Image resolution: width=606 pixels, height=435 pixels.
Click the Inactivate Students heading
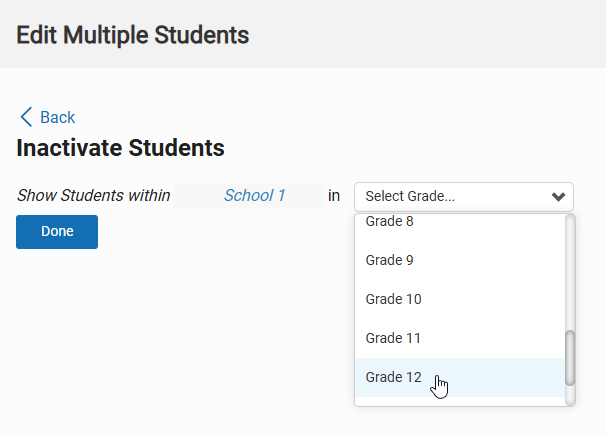click(120, 148)
